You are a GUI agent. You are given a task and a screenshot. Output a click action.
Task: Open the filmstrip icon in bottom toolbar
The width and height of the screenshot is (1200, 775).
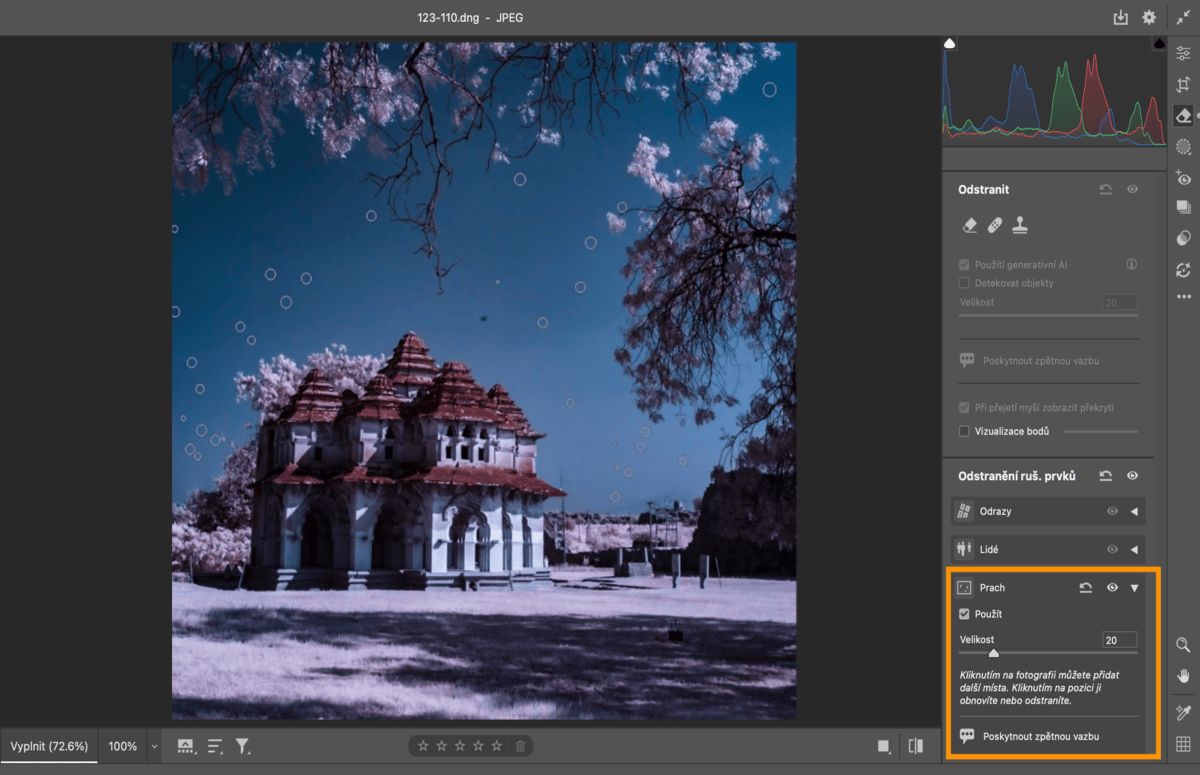pos(186,746)
